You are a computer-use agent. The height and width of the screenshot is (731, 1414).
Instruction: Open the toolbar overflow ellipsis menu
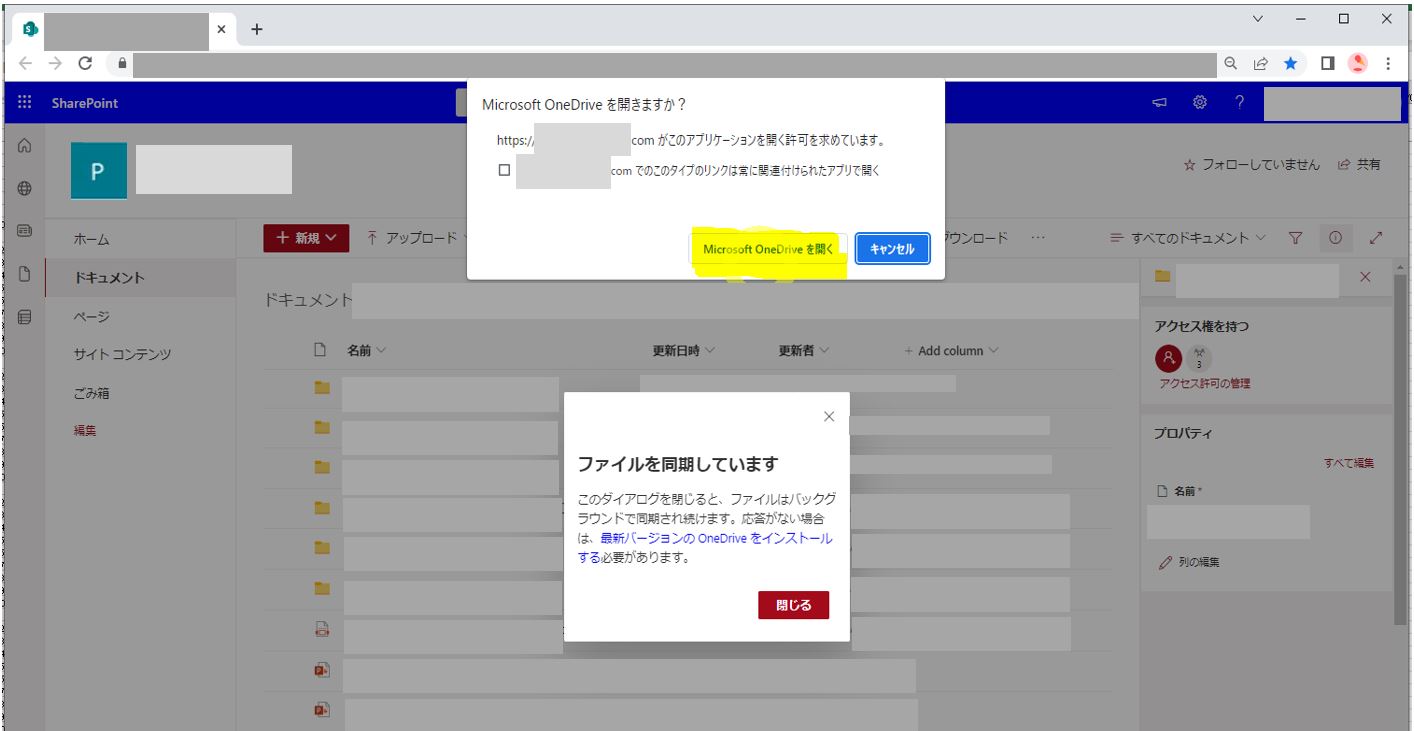pos(1038,238)
